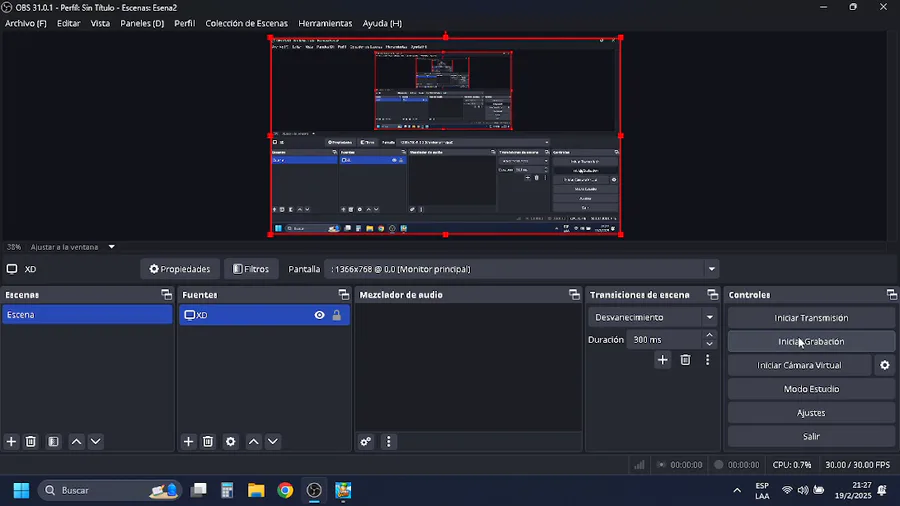Open audio mixer three-dot menu
Image resolution: width=900 pixels, height=506 pixels.
coord(389,441)
